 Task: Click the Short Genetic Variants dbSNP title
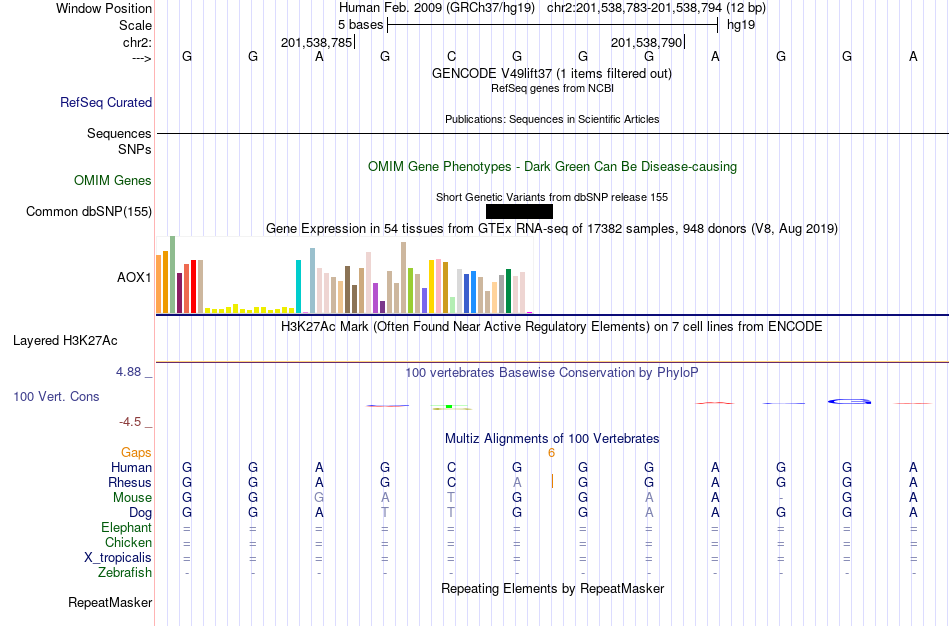tap(552, 197)
